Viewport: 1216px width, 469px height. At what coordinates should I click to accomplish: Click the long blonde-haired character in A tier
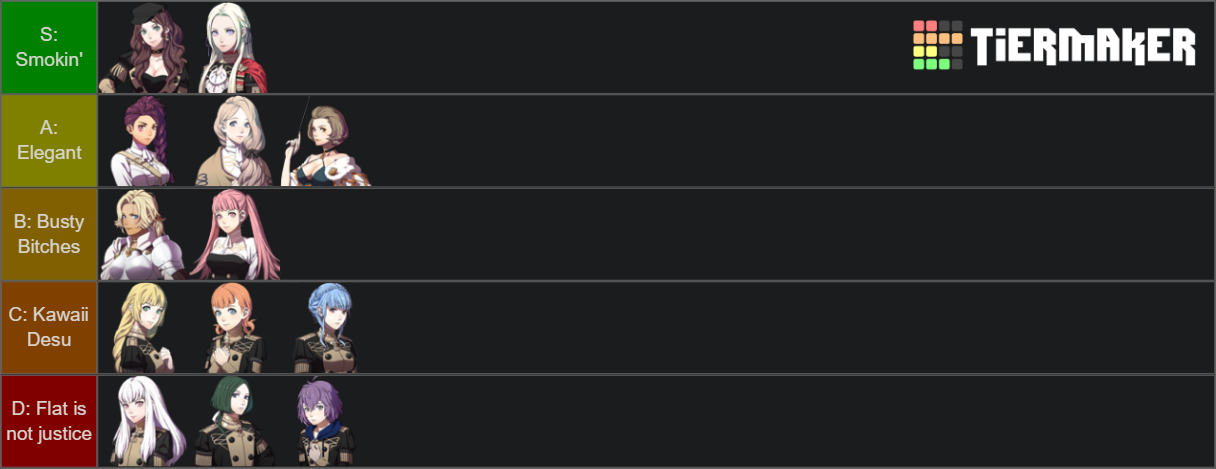pyautogui.click(x=235, y=141)
